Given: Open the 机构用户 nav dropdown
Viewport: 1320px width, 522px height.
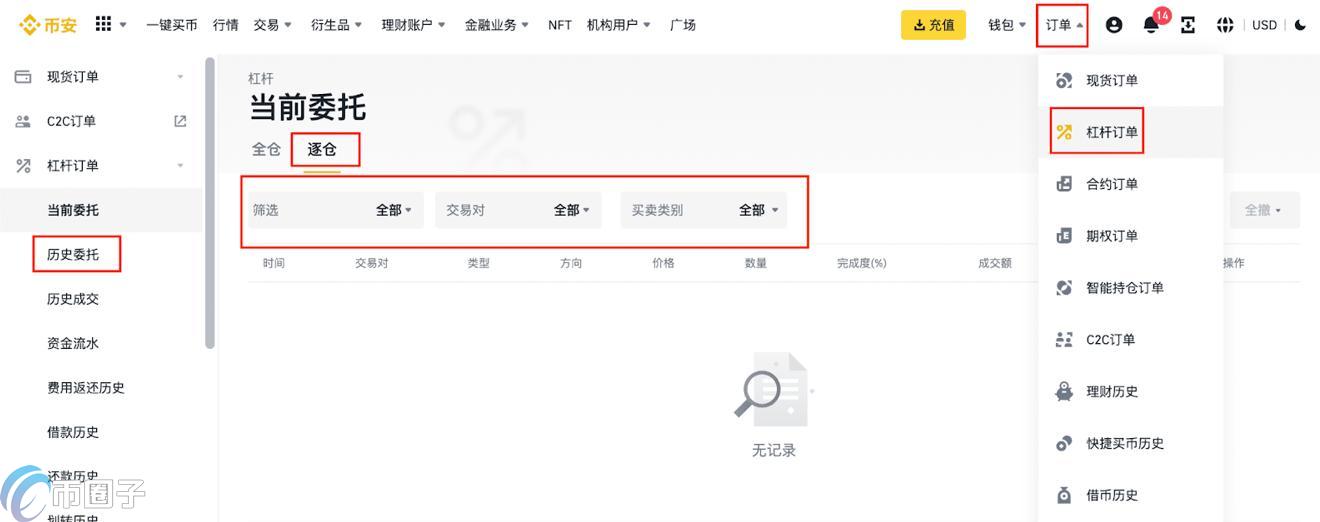Looking at the screenshot, I should (619, 25).
